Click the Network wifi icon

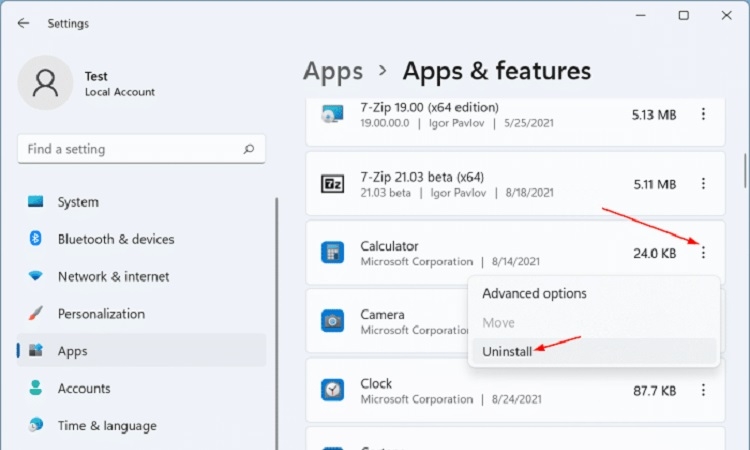tap(35, 276)
